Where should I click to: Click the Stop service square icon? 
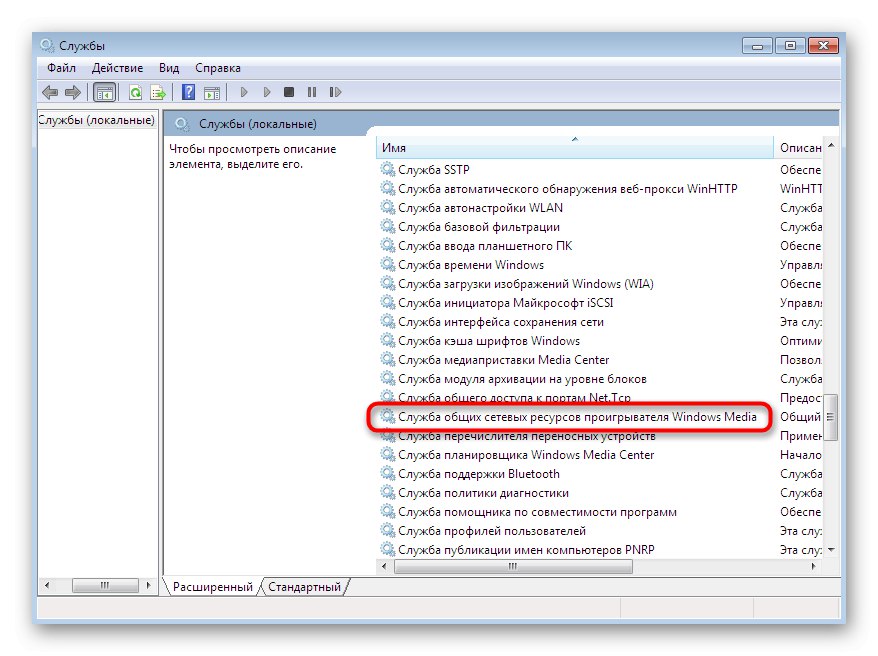(289, 92)
